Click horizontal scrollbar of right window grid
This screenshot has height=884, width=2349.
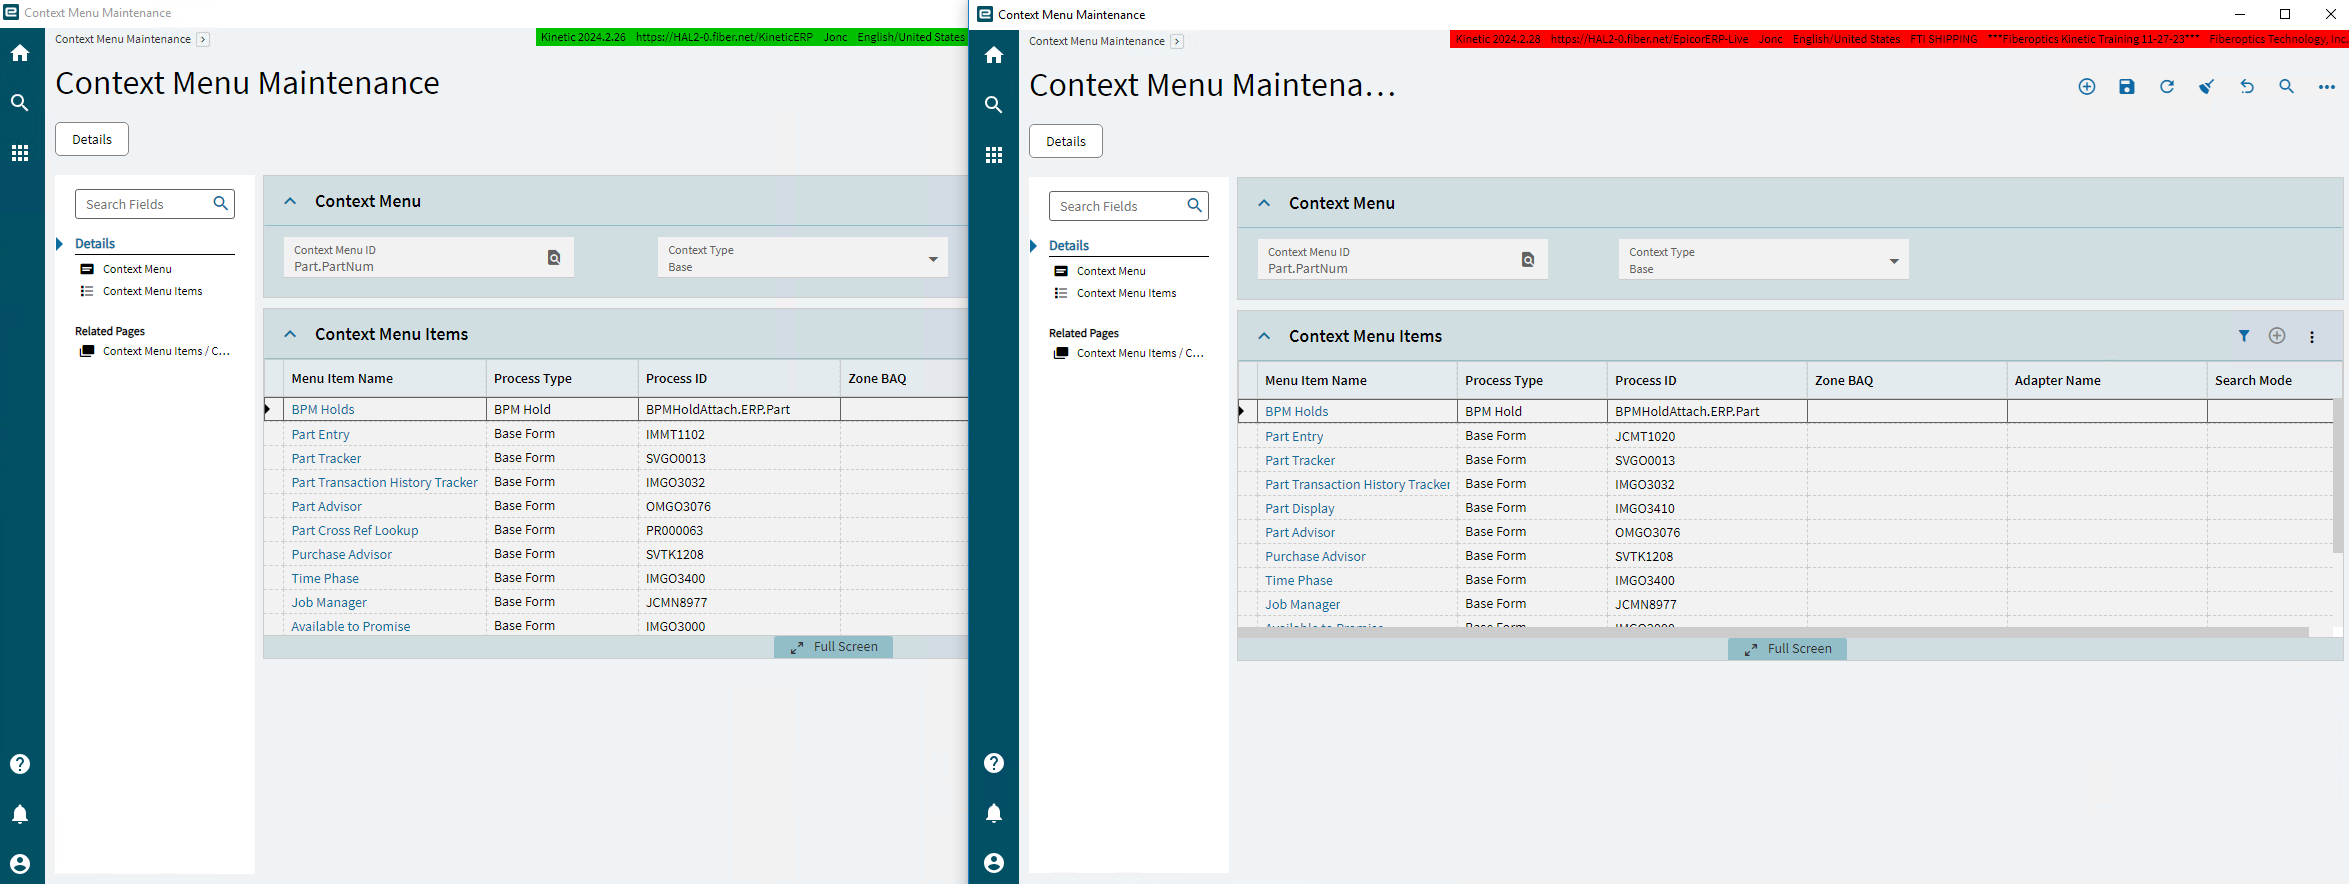1773,632
